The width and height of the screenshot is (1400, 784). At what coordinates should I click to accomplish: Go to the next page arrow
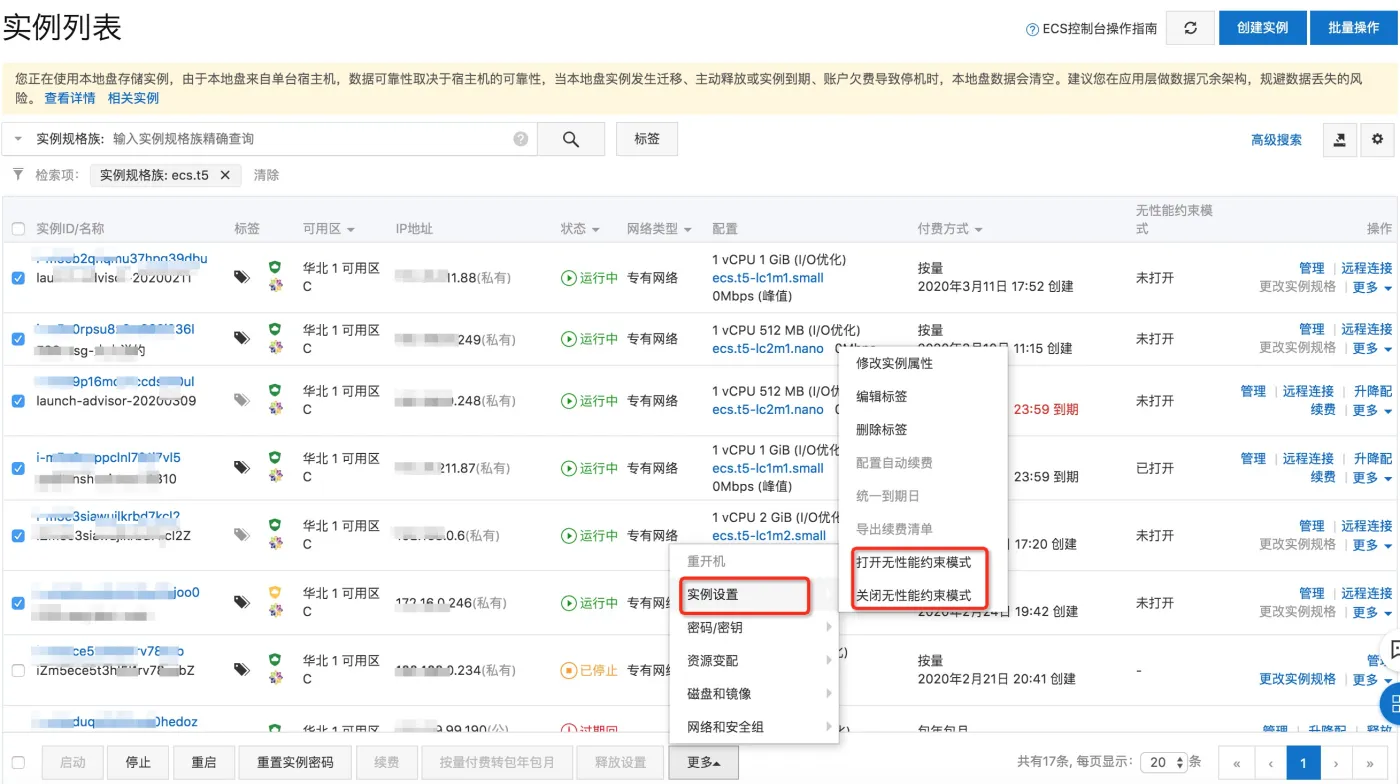pyautogui.click(x=1337, y=762)
